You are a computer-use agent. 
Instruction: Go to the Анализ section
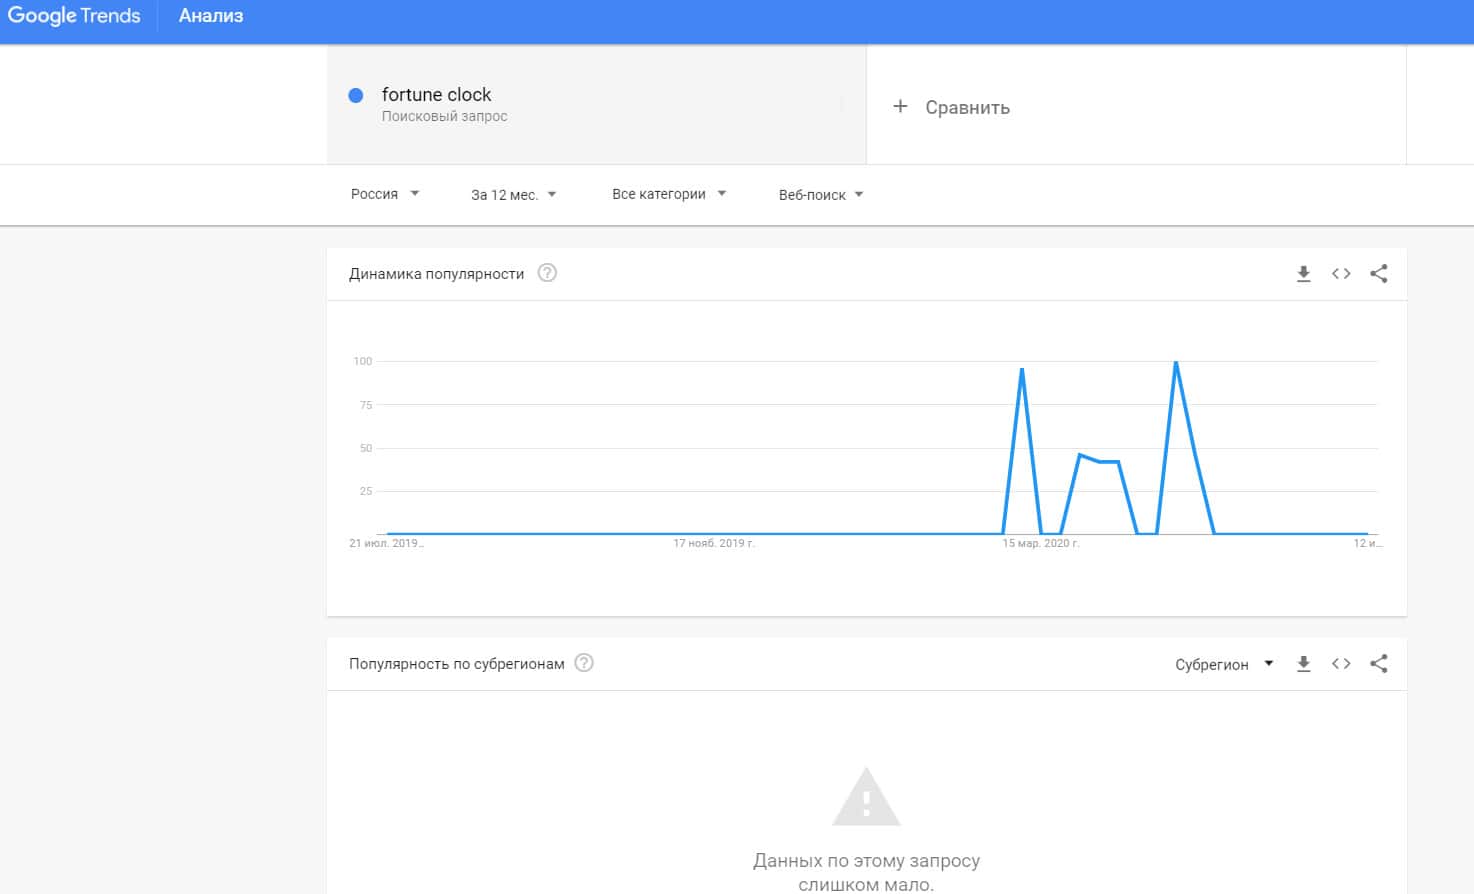point(211,16)
